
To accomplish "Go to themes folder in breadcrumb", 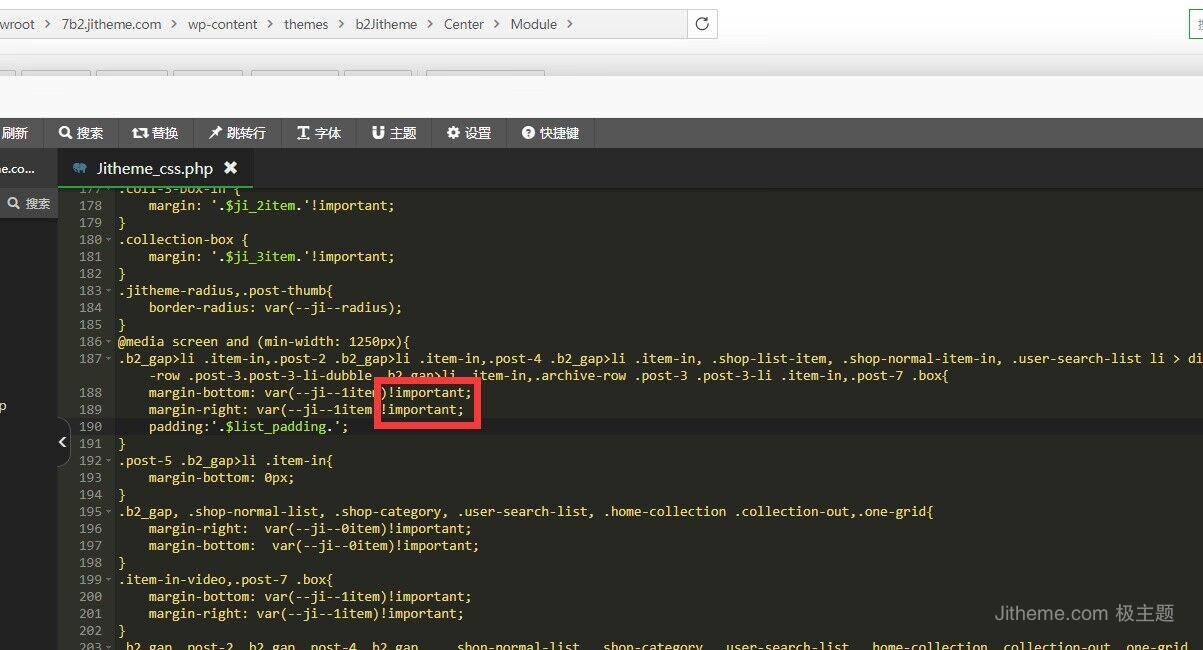I will point(306,24).
